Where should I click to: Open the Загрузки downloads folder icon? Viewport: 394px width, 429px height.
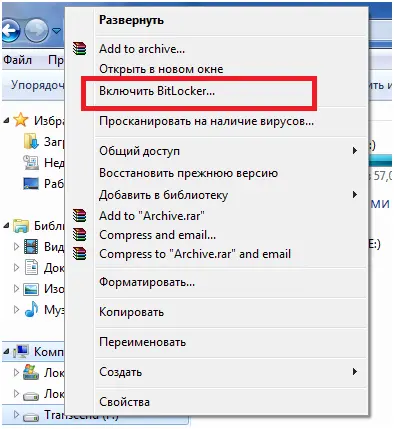coord(31,141)
